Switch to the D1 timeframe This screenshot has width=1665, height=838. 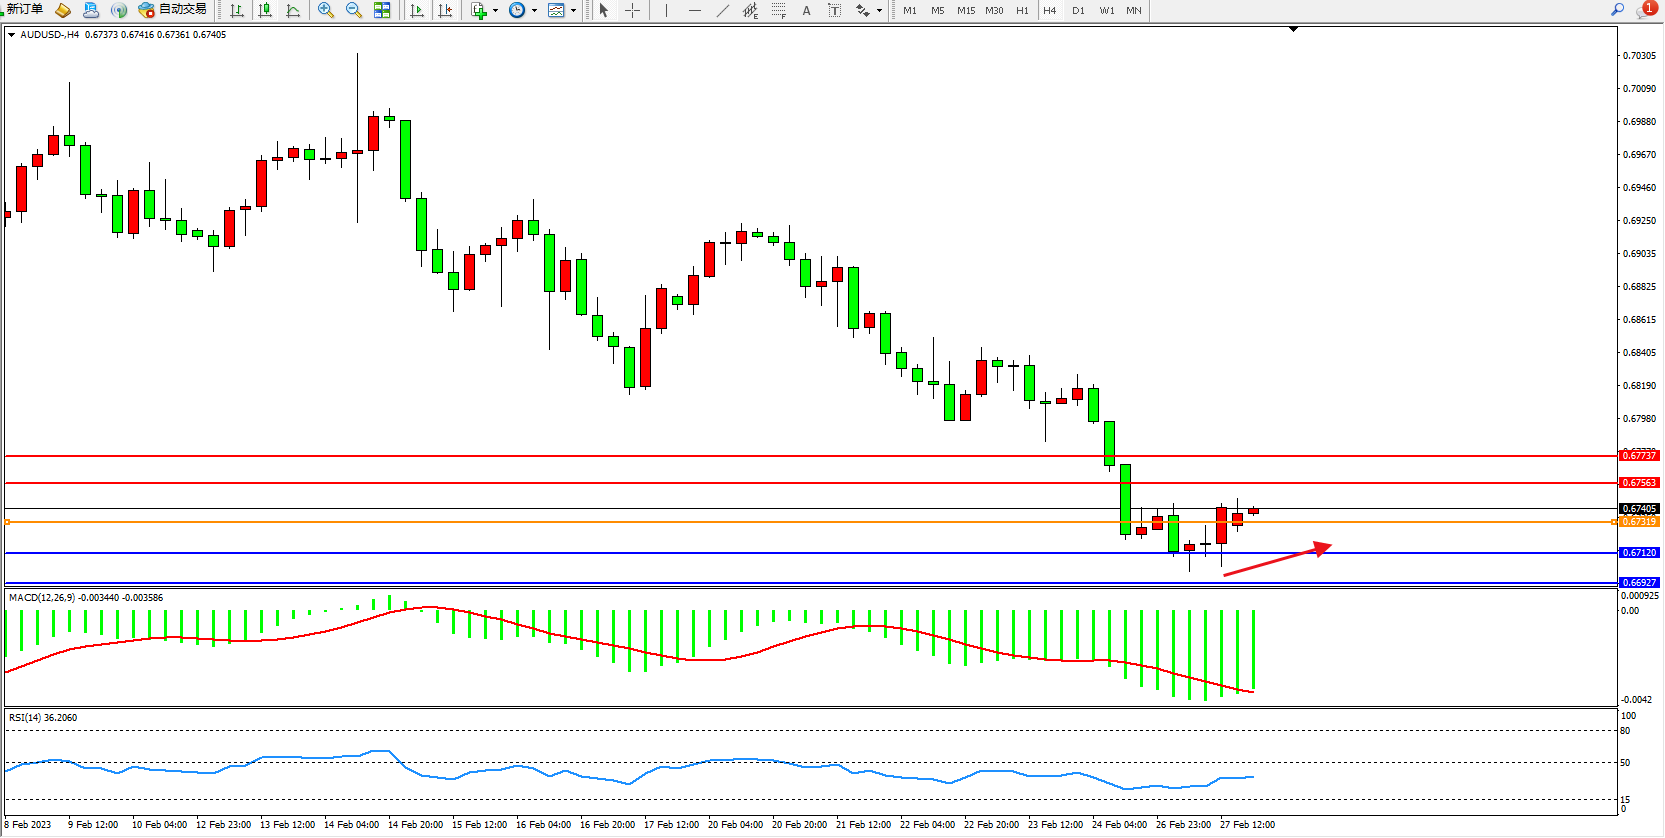click(x=1078, y=11)
